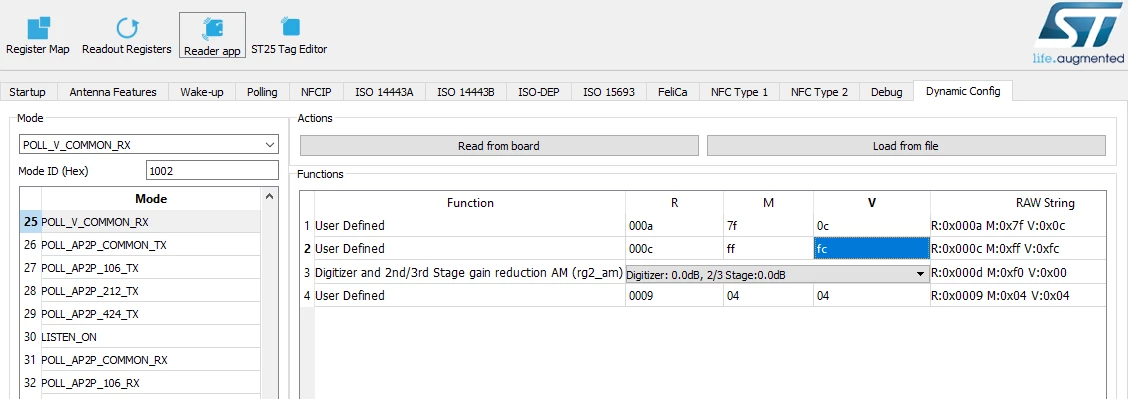Viewport: 1128px width, 399px height.
Task: Click the Read from board button
Action: (499, 146)
